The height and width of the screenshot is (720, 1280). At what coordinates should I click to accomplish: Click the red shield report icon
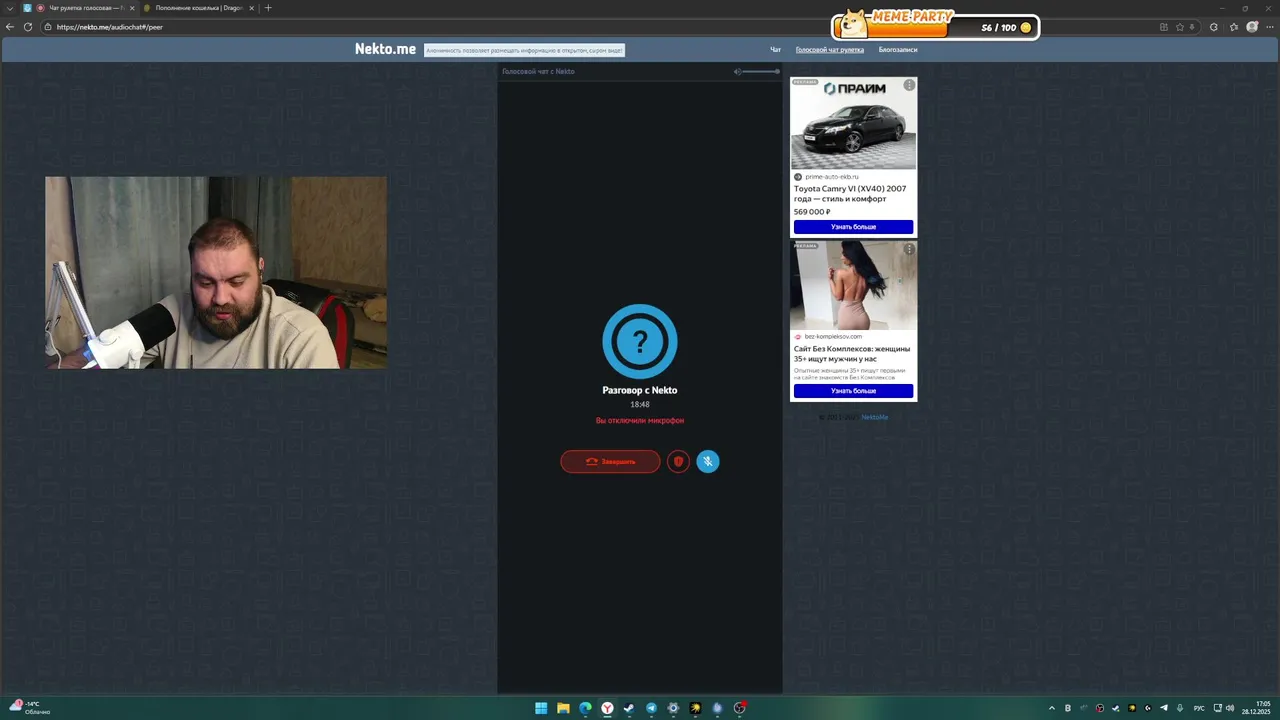[678, 461]
